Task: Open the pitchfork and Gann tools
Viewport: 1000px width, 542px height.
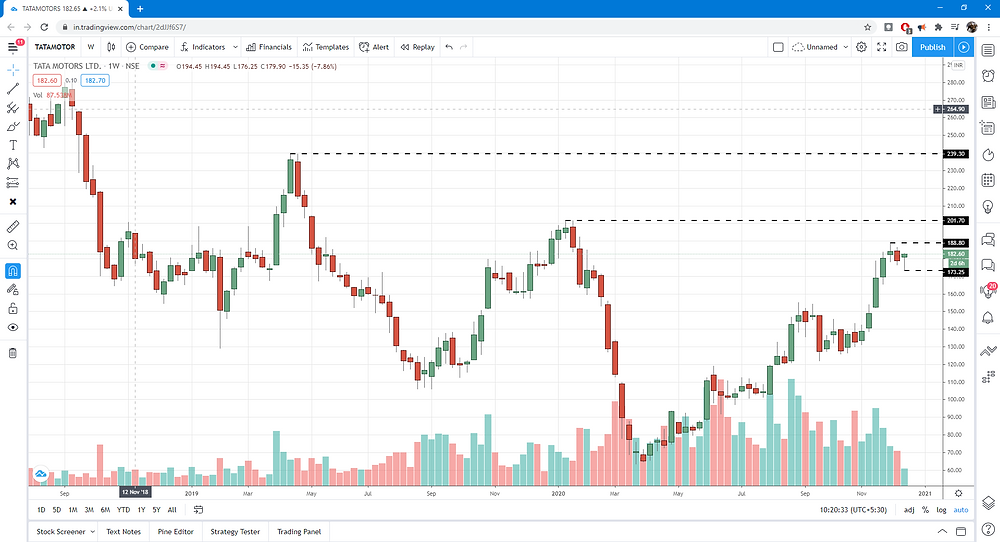Action: point(13,108)
